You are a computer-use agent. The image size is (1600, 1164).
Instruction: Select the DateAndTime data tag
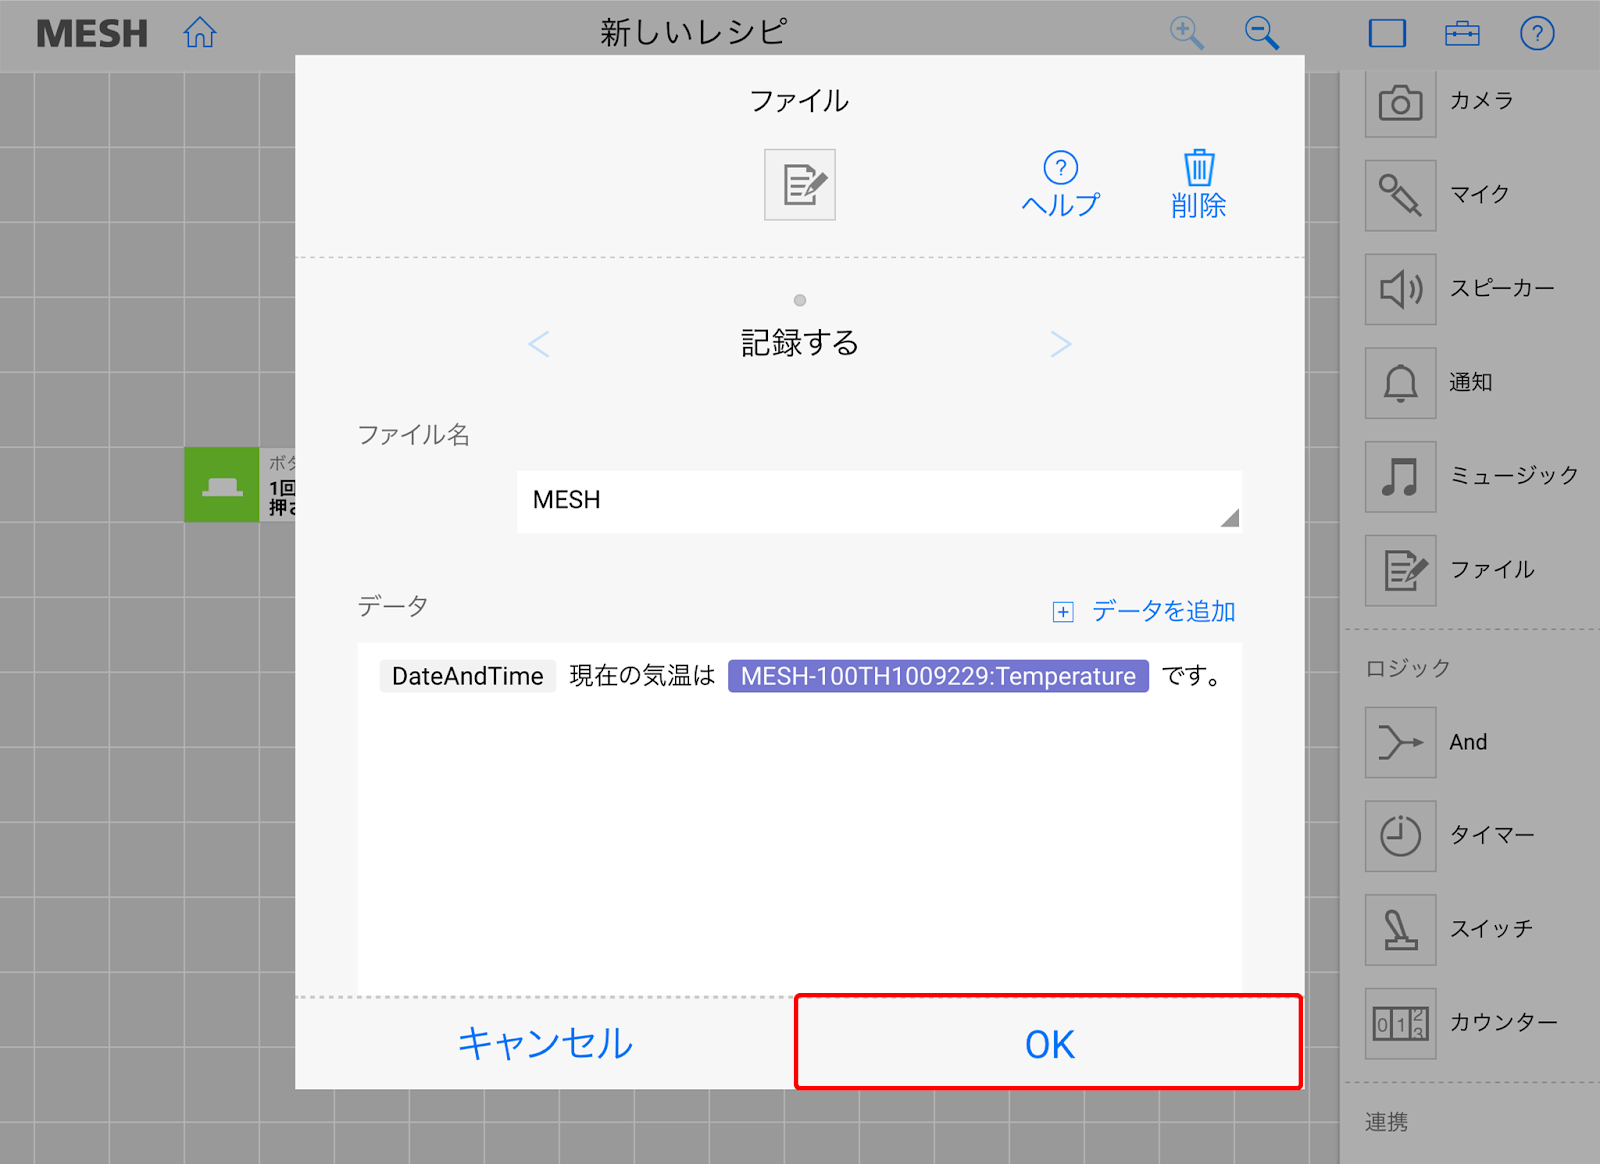click(467, 676)
